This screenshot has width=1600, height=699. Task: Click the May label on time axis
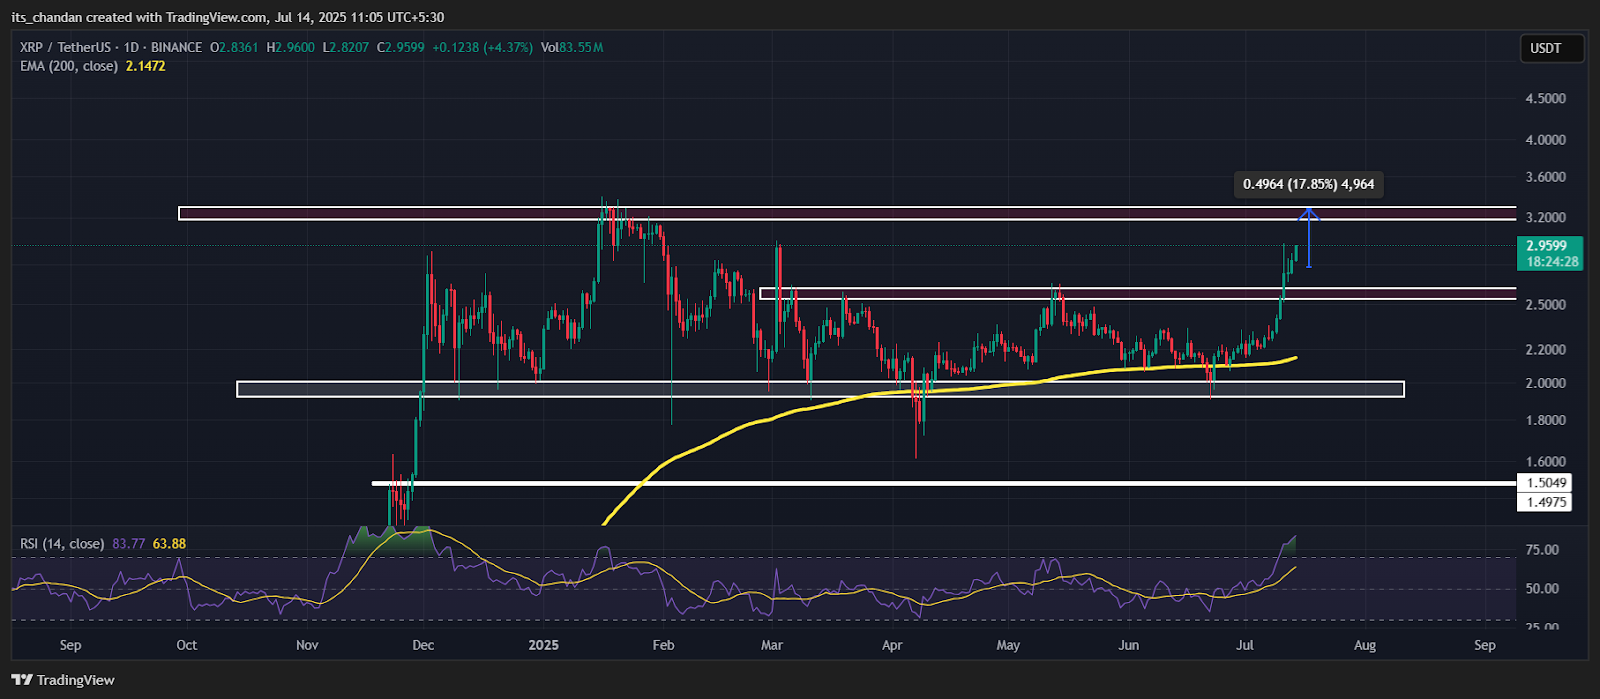click(x=1008, y=645)
